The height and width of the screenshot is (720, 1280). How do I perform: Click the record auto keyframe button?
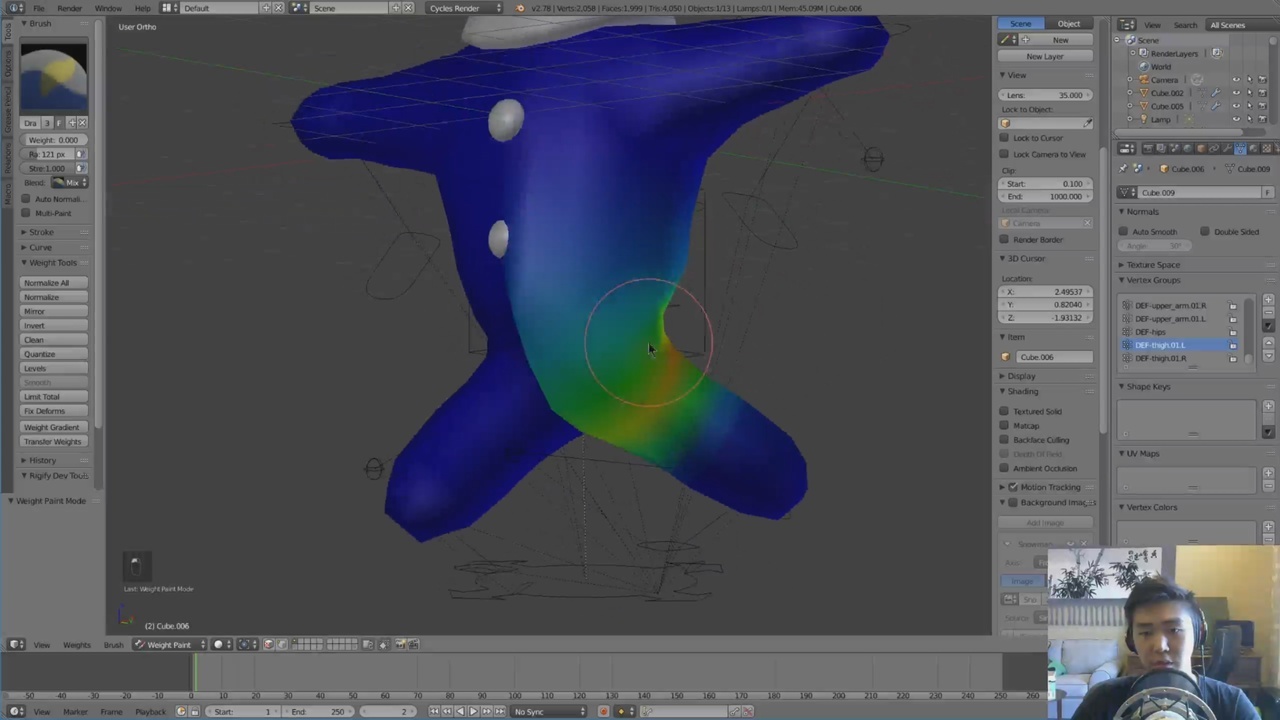coord(603,711)
